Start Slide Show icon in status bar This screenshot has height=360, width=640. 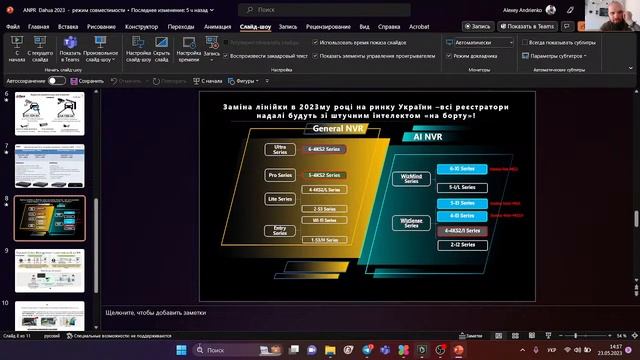(548, 336)
